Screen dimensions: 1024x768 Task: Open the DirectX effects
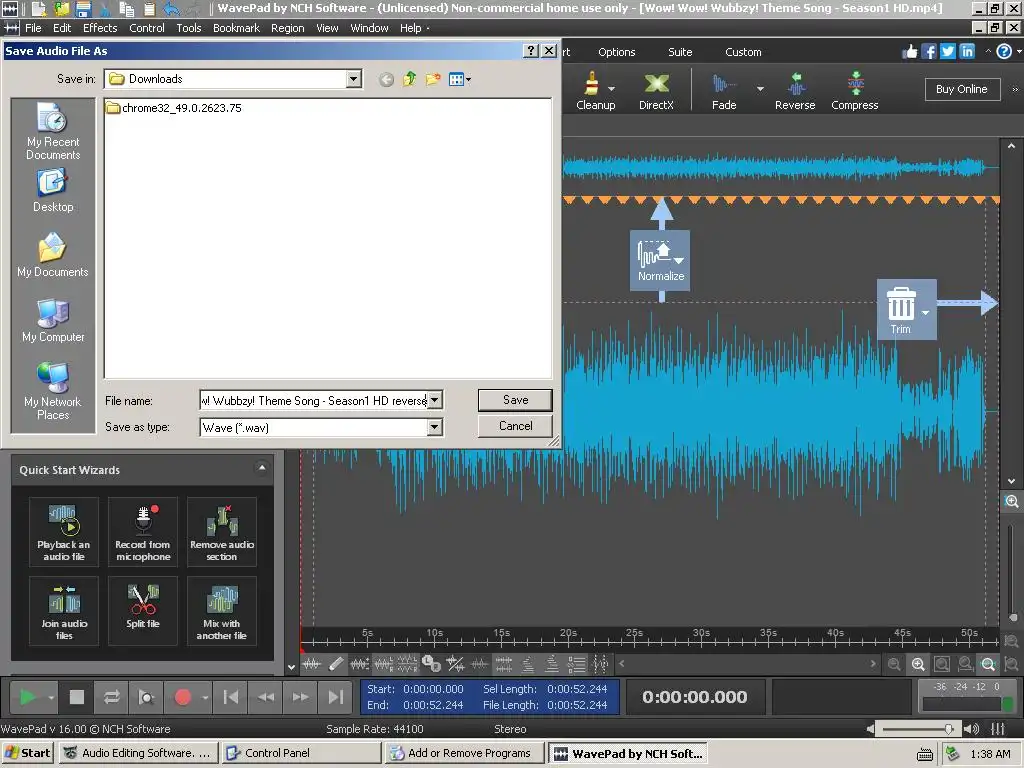tap(656, 91)
